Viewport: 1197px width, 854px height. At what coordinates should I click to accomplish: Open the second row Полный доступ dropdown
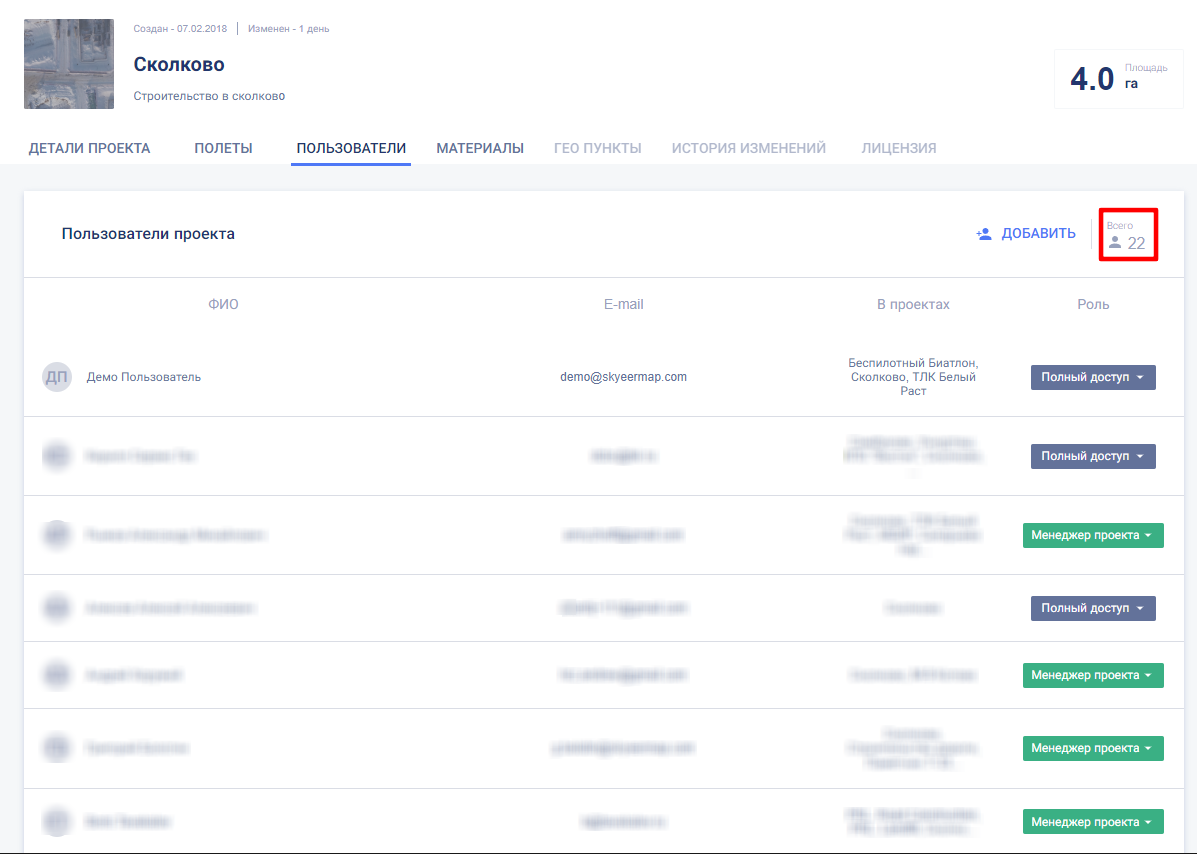(x=1093, y=456)
